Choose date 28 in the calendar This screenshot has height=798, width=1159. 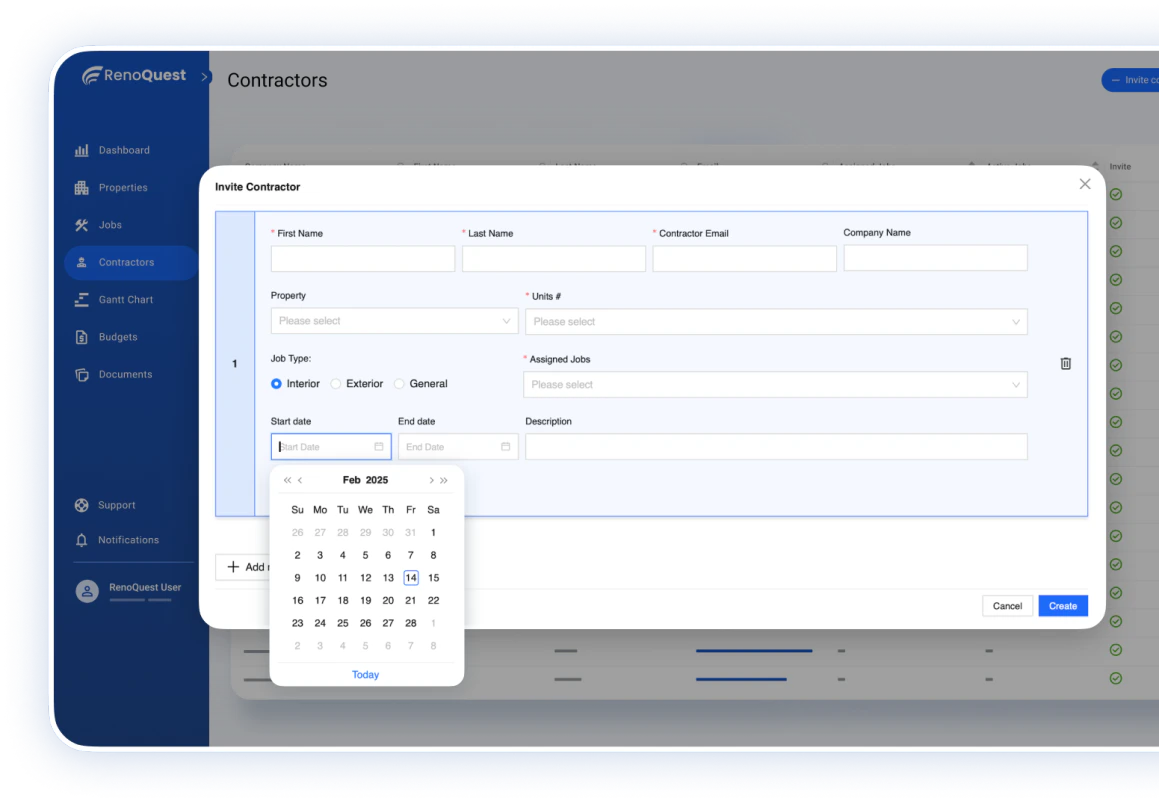click(x=411, y=624)
